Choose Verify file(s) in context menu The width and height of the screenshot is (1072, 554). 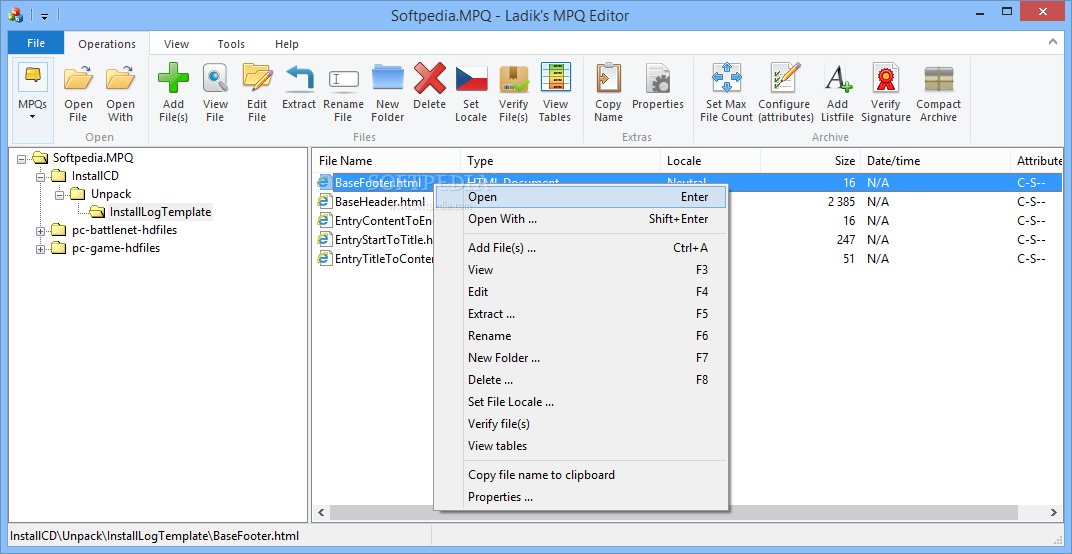coord(581,423)
